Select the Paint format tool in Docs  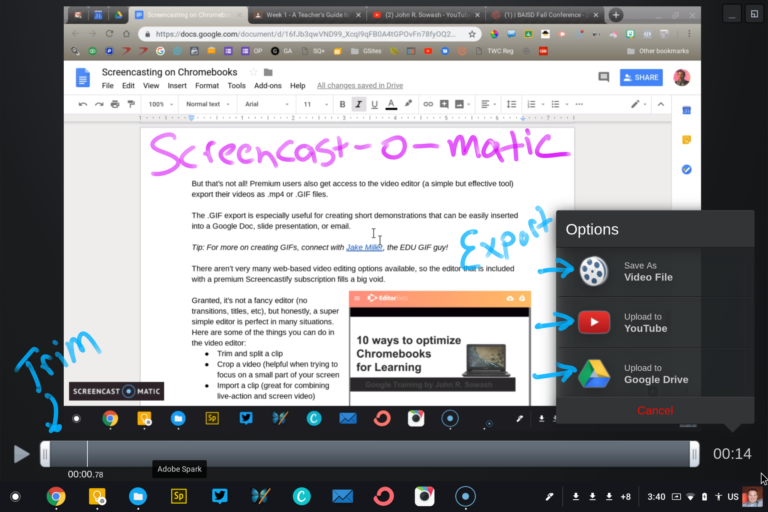(131, 104)
